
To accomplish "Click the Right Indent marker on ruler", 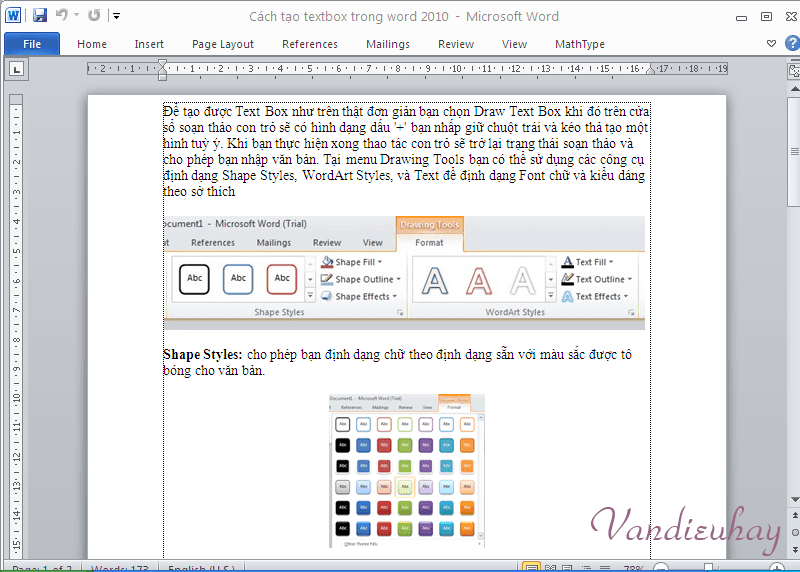I will 651,70.
